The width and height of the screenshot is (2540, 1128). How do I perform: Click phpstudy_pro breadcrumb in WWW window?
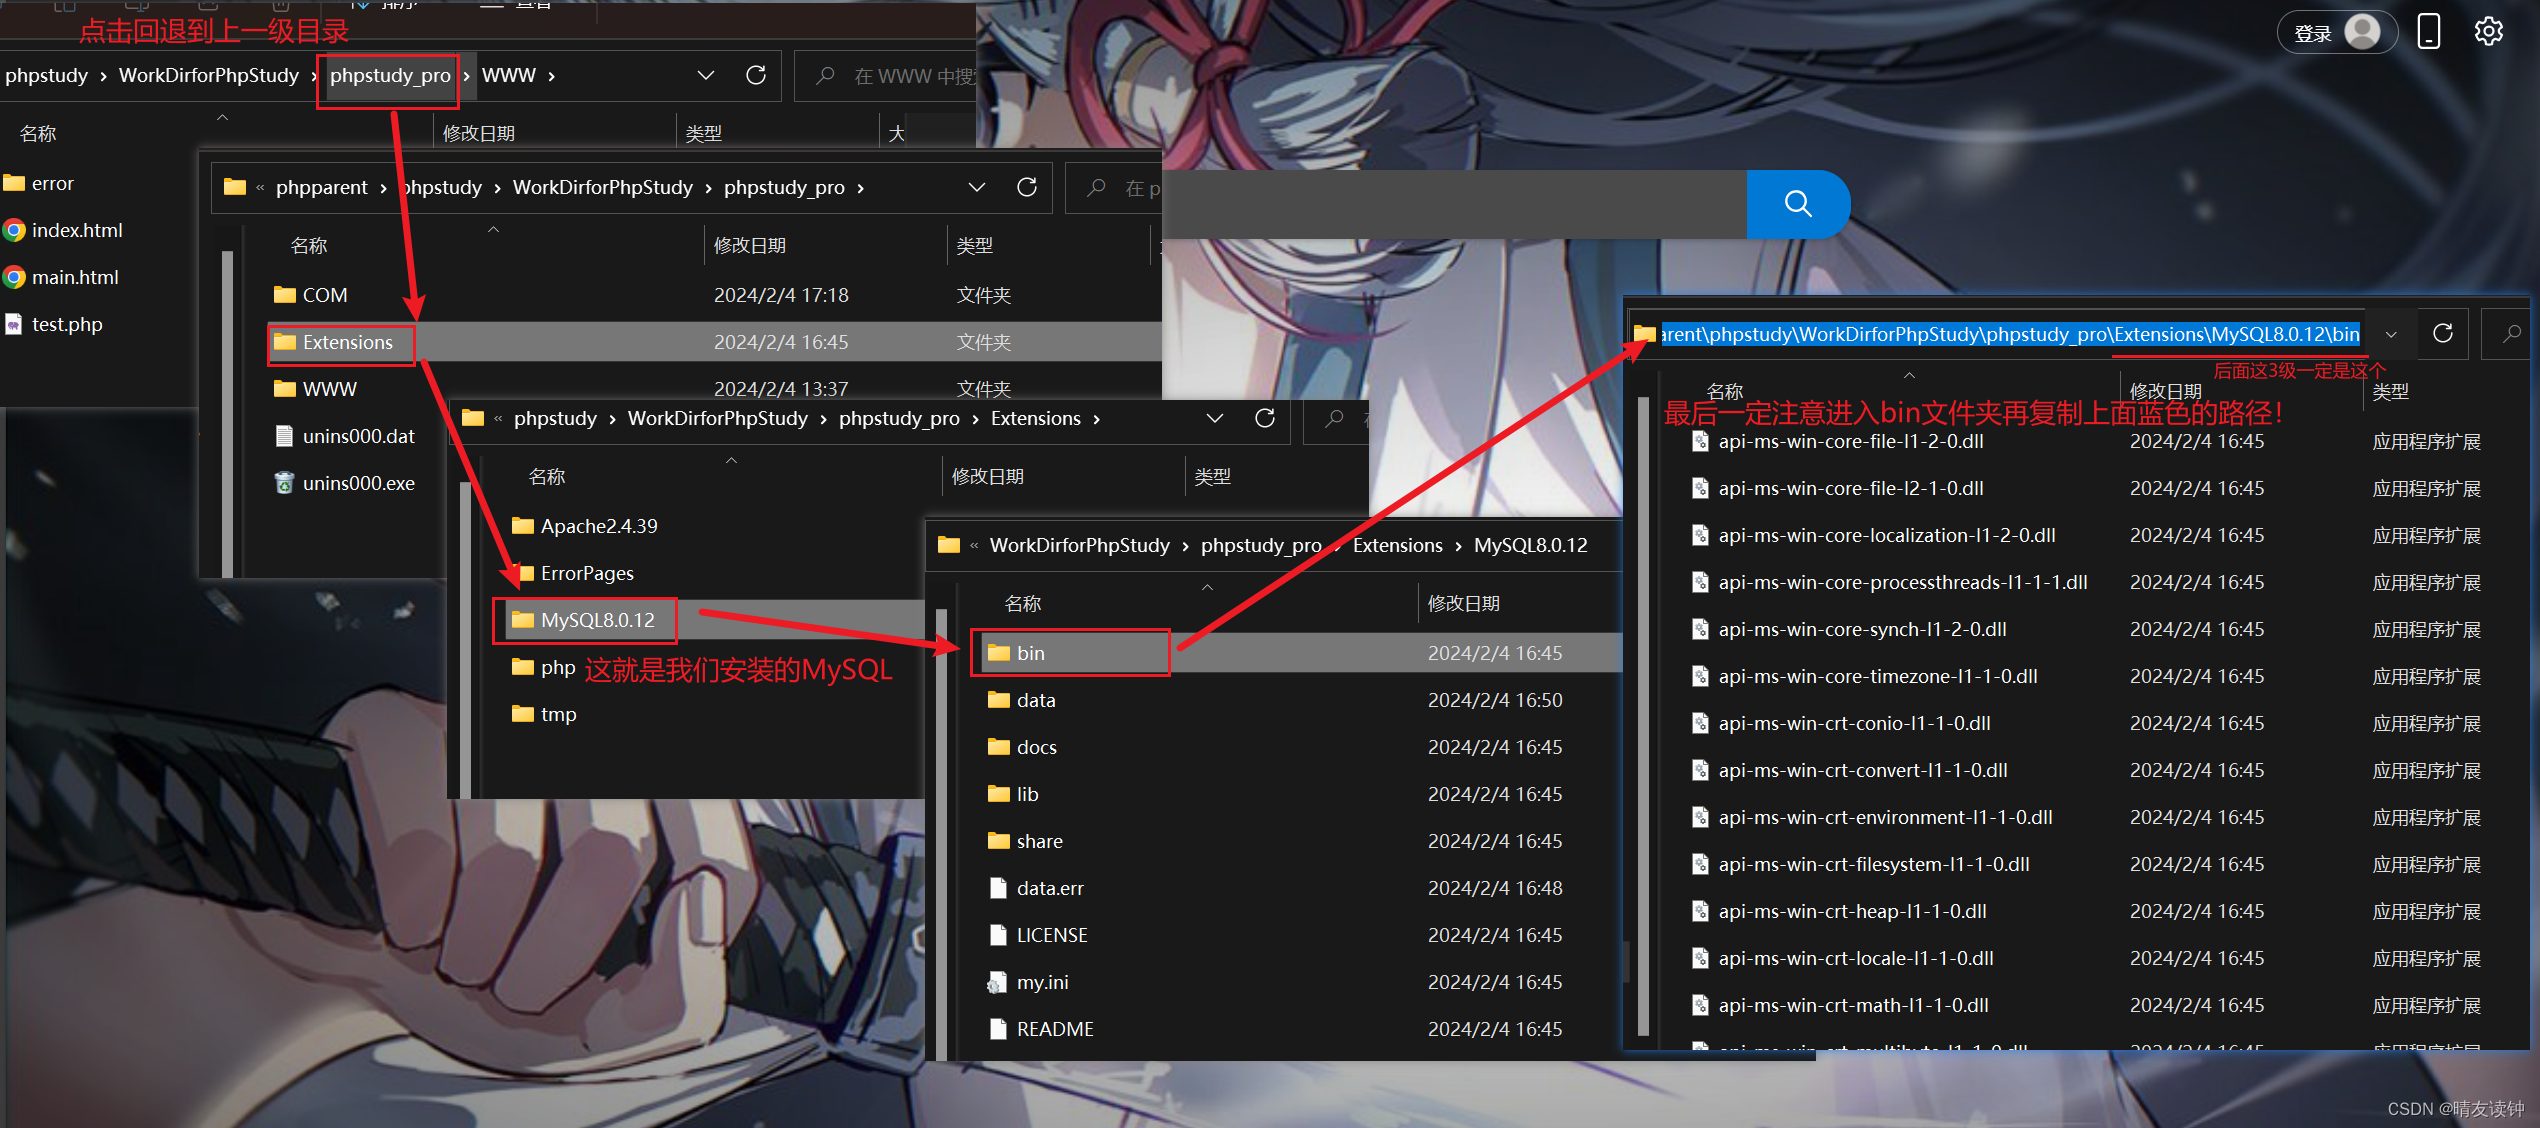(x=390, y=75)
